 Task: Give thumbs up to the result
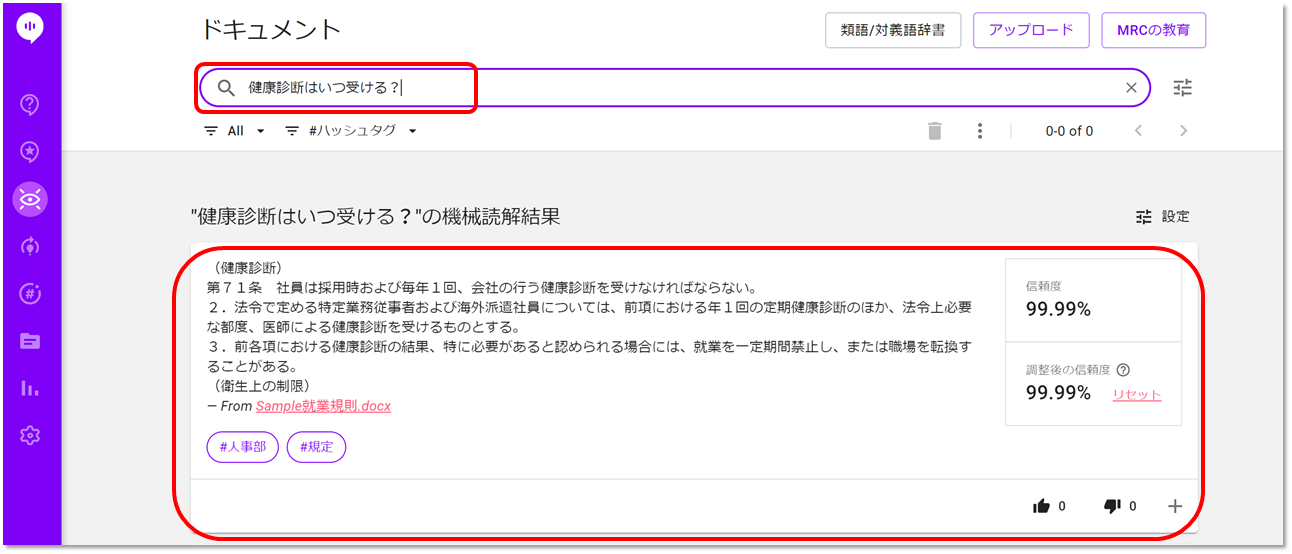1041,506
